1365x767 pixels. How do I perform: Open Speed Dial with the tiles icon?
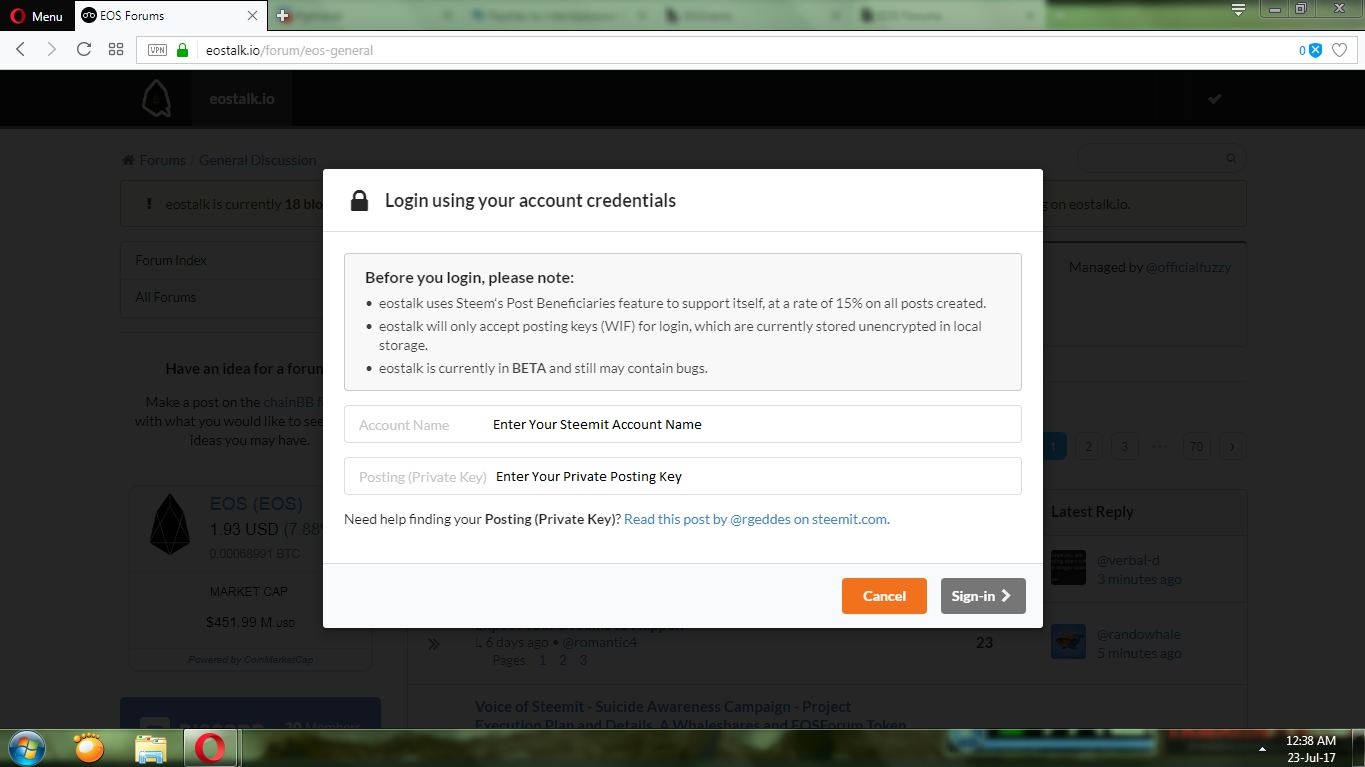coord(115,49)
